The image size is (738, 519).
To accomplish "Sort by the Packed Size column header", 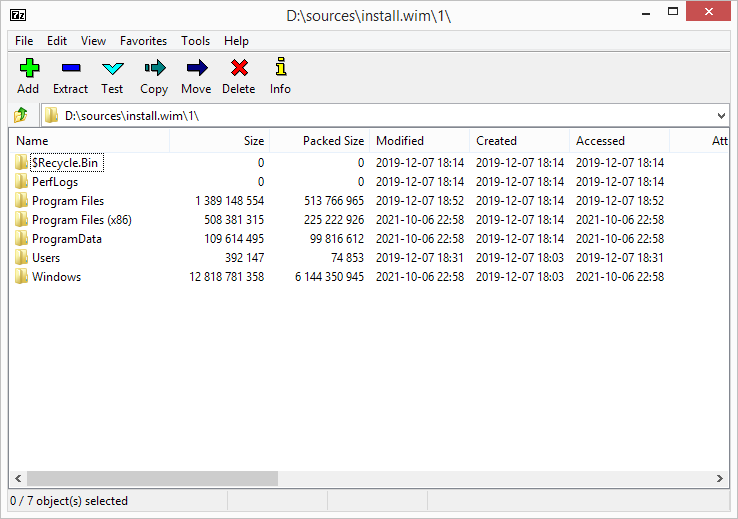I will [320, 141].
